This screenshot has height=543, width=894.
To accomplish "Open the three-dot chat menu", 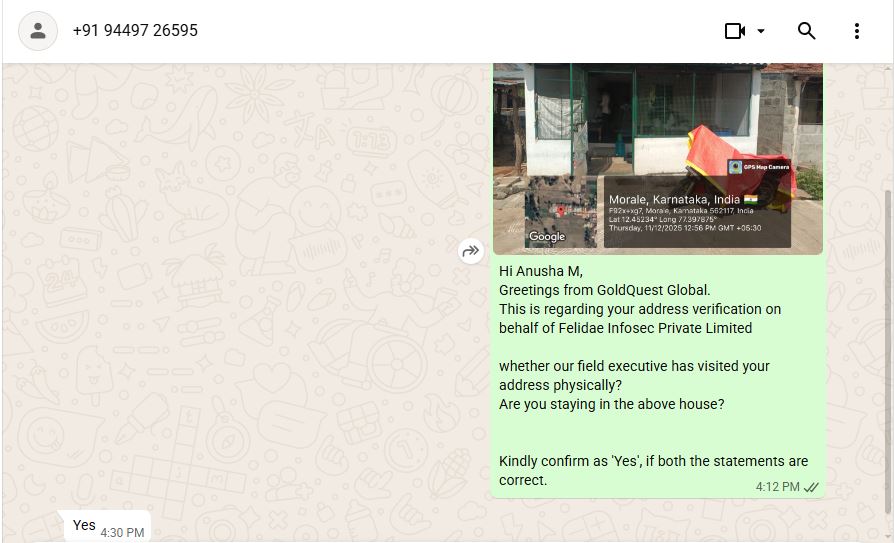I will (x=856, y=31).
